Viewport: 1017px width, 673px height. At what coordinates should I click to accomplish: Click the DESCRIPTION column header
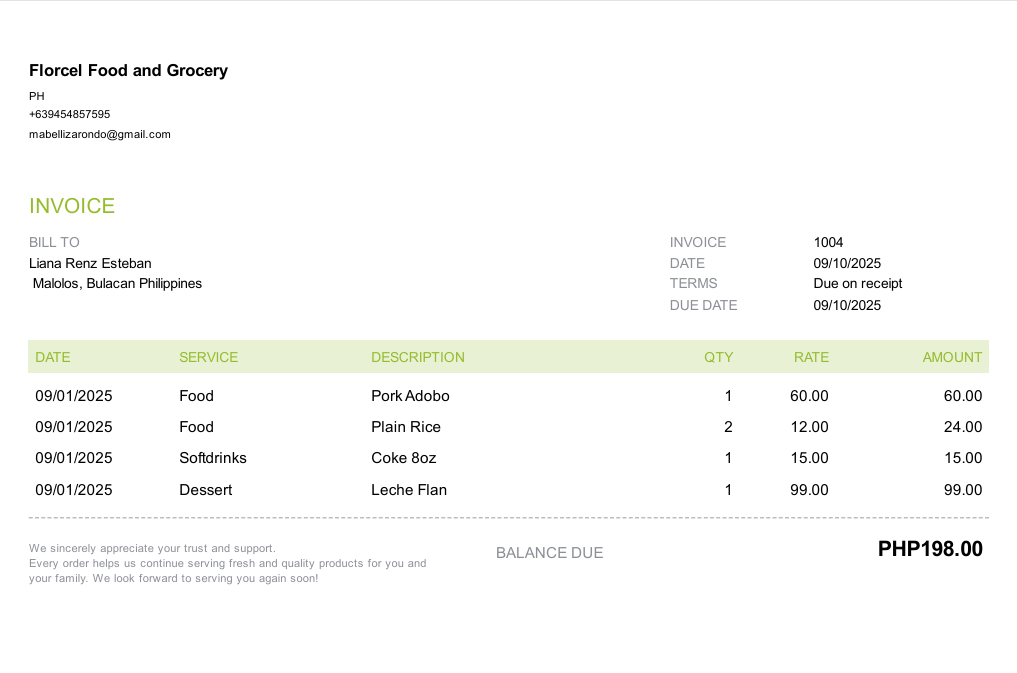click(x=418, y=357)
